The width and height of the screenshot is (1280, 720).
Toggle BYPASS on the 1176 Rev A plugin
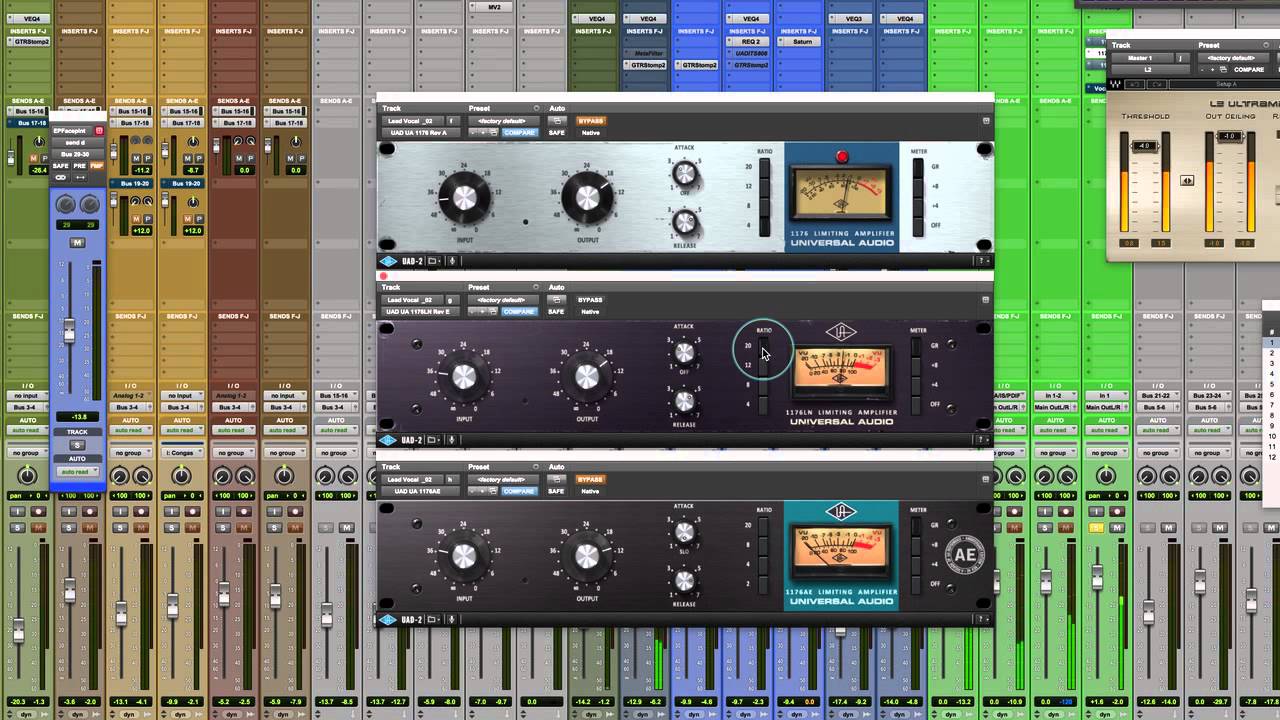pos(590,121)
